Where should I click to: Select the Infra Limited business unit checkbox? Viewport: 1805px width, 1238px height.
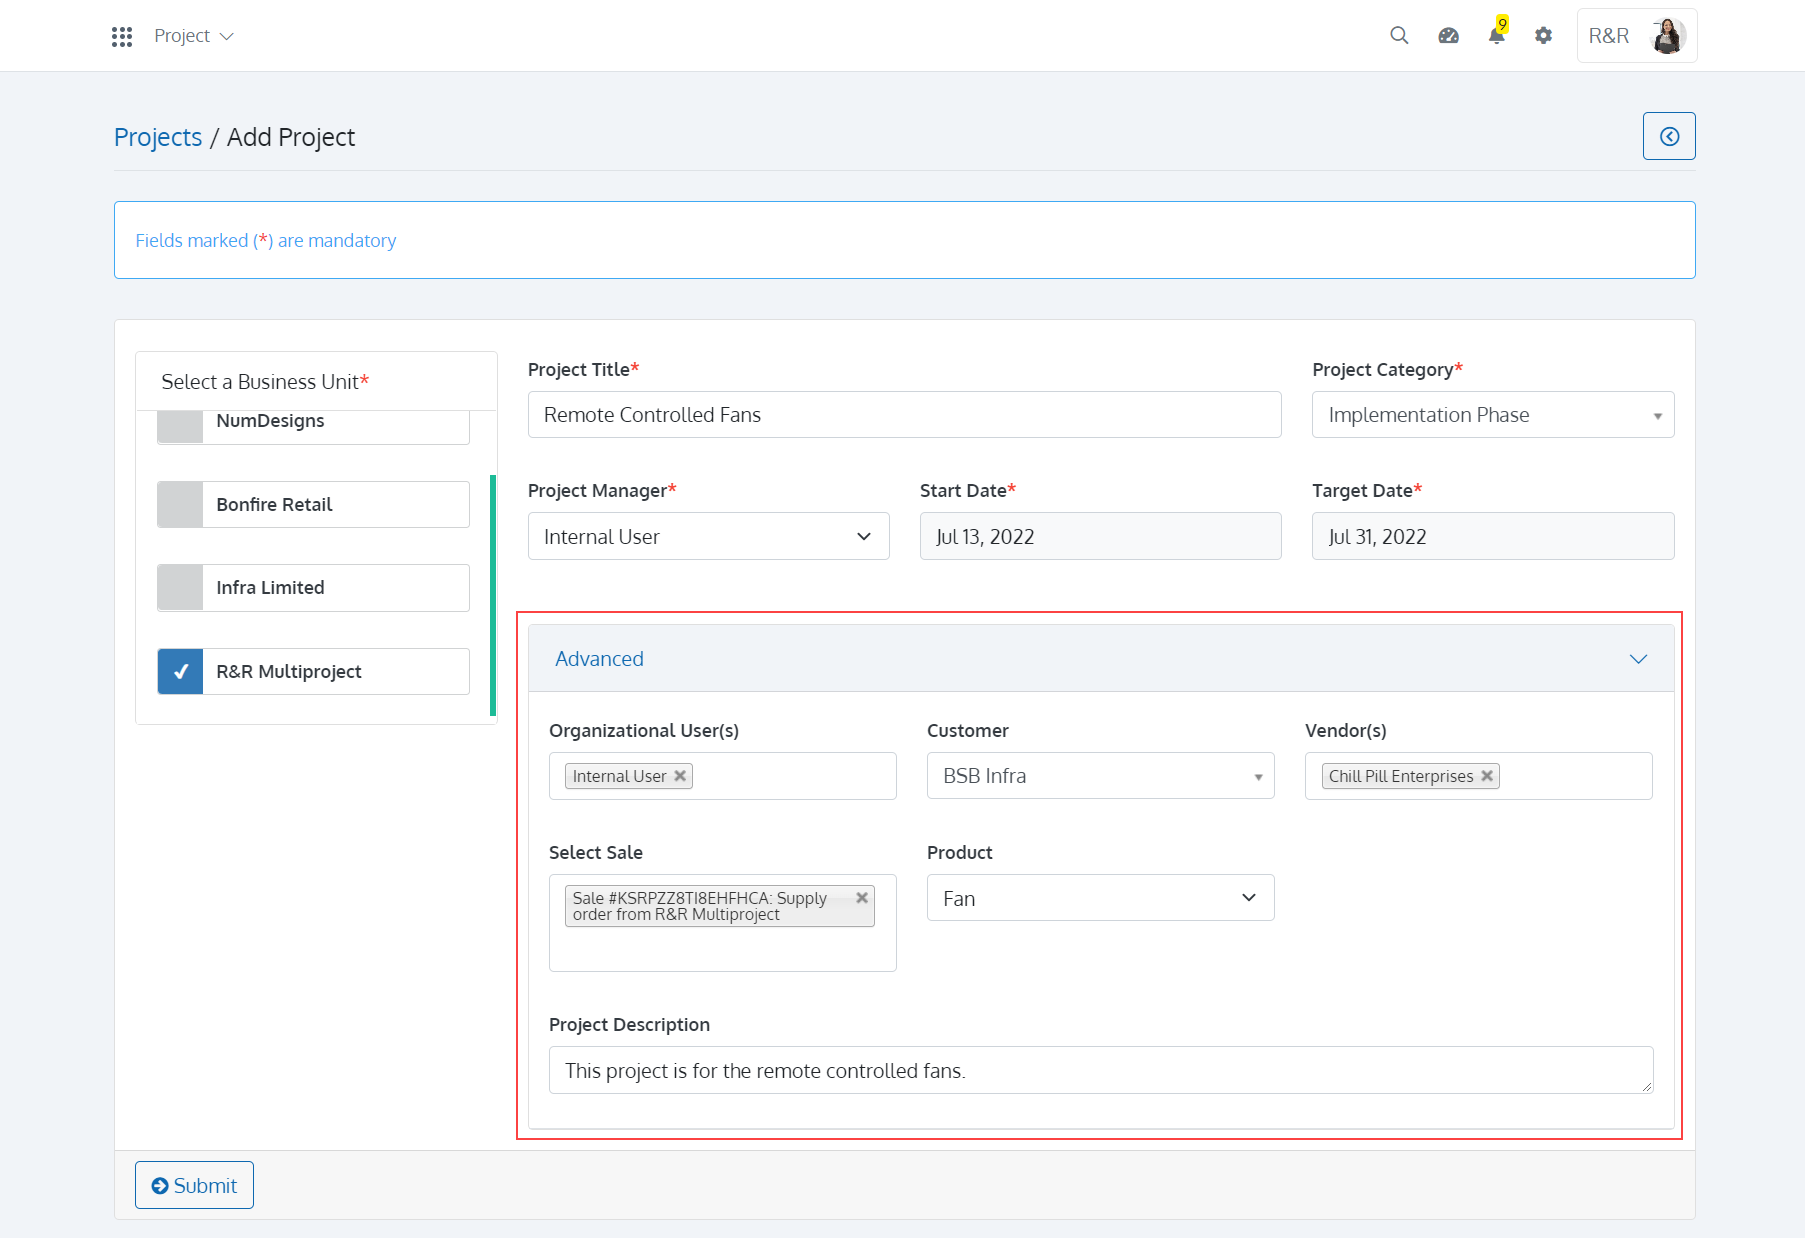[180, 588]
